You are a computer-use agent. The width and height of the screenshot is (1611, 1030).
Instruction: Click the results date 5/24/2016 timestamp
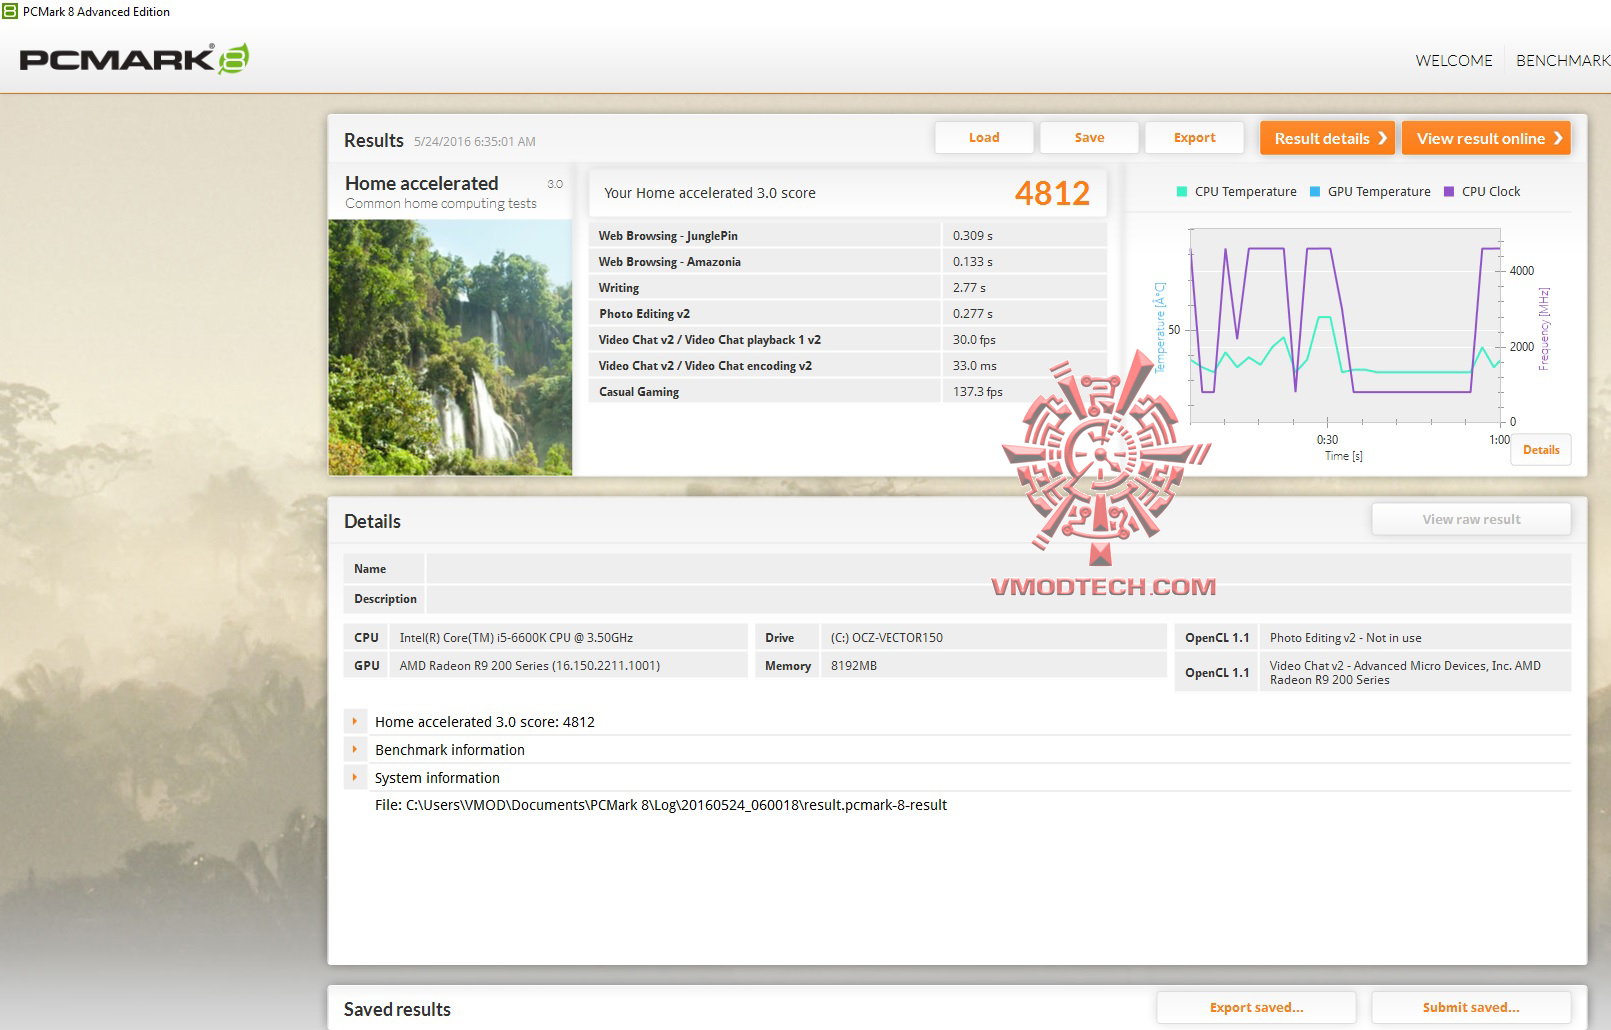click(x=475, y=142)
